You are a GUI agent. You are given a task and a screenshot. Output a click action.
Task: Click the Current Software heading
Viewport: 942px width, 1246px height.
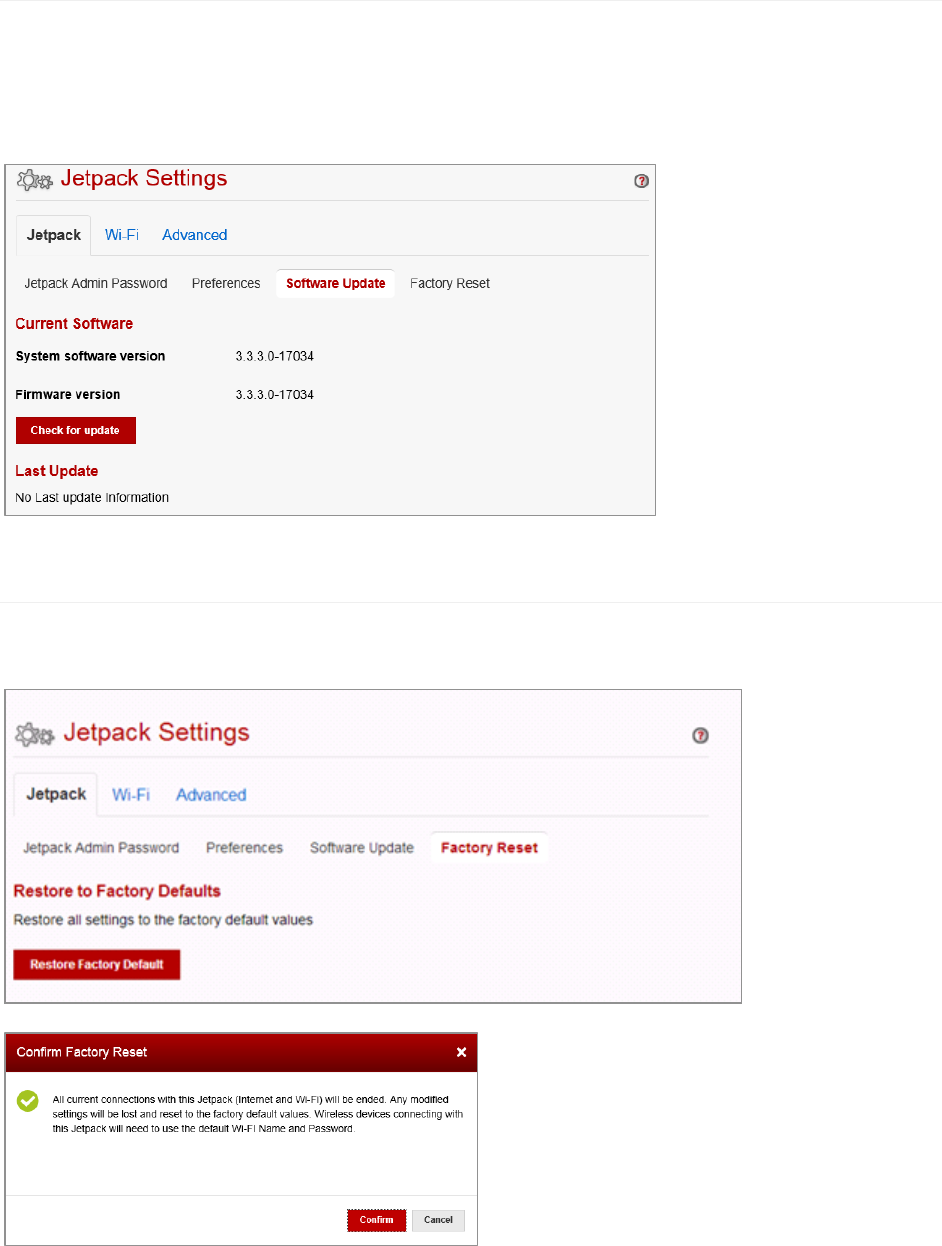(x=74, y=324)
